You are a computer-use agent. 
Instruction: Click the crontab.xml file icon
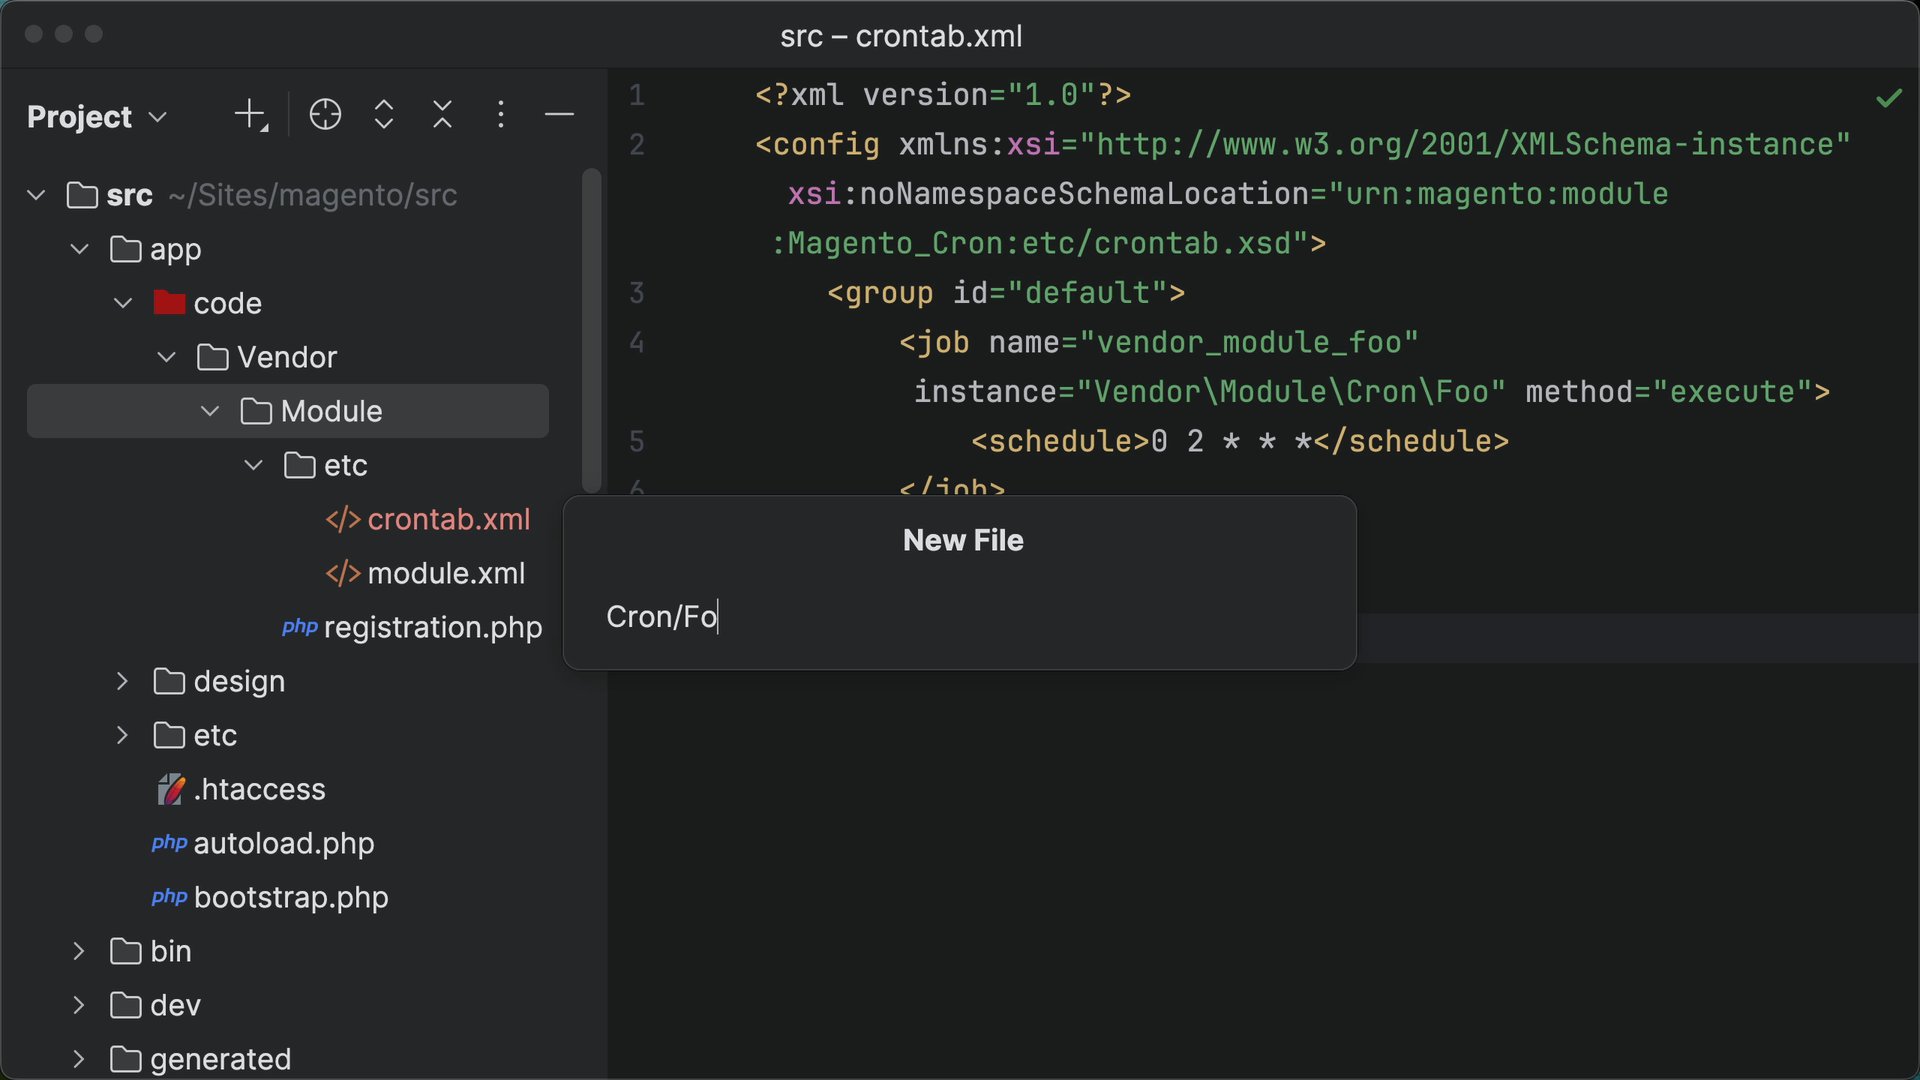point(343,519)
